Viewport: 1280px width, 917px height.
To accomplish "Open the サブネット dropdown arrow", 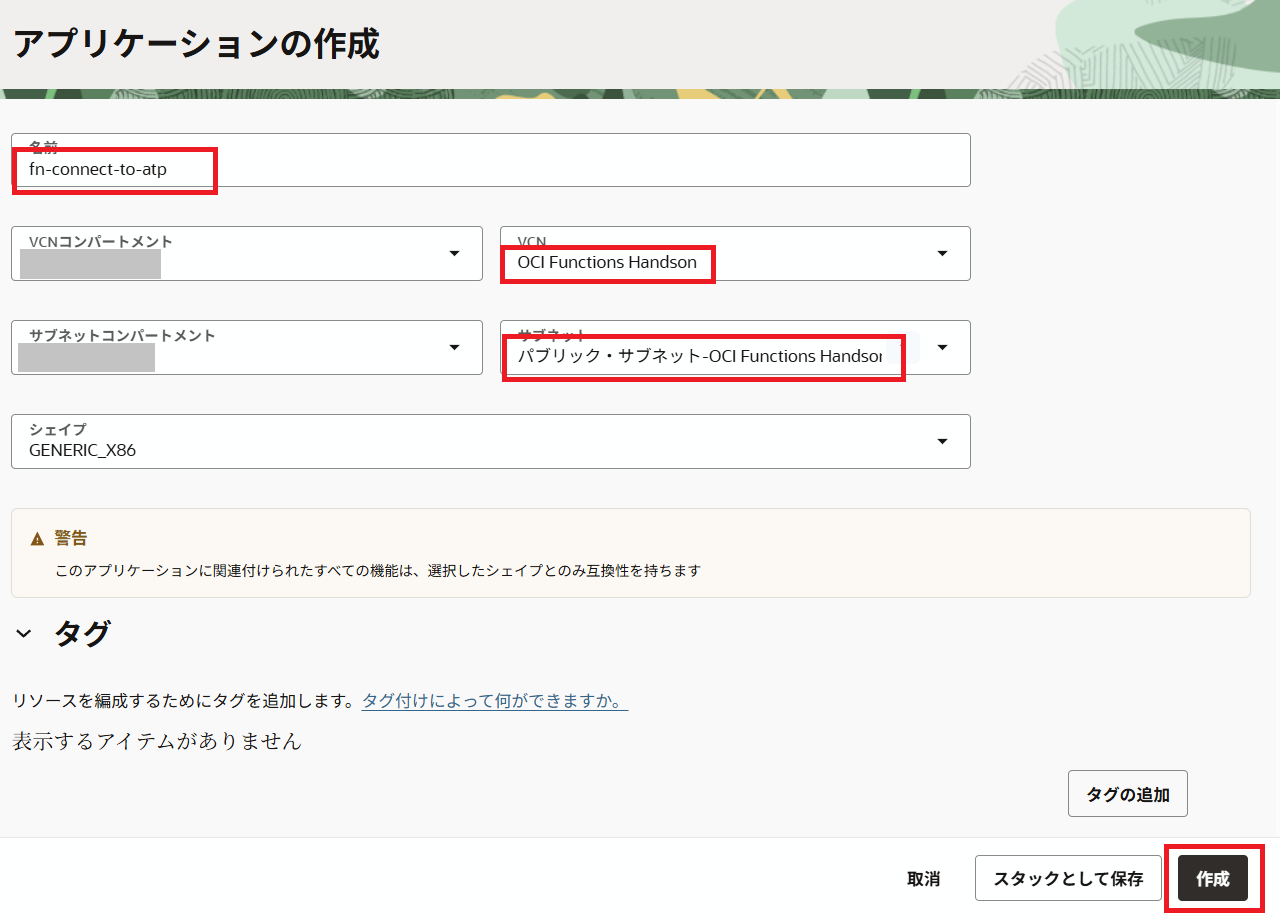I will click(x=942, y=347).
